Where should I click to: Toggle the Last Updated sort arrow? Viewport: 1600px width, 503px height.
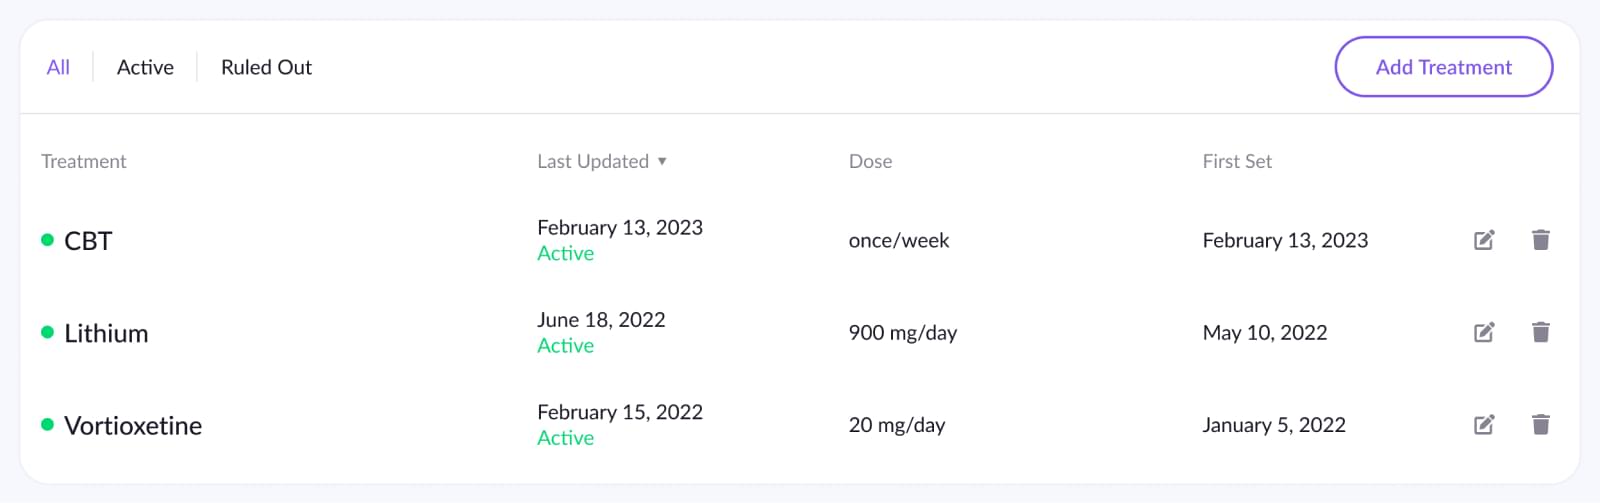[x=662, y=161]
